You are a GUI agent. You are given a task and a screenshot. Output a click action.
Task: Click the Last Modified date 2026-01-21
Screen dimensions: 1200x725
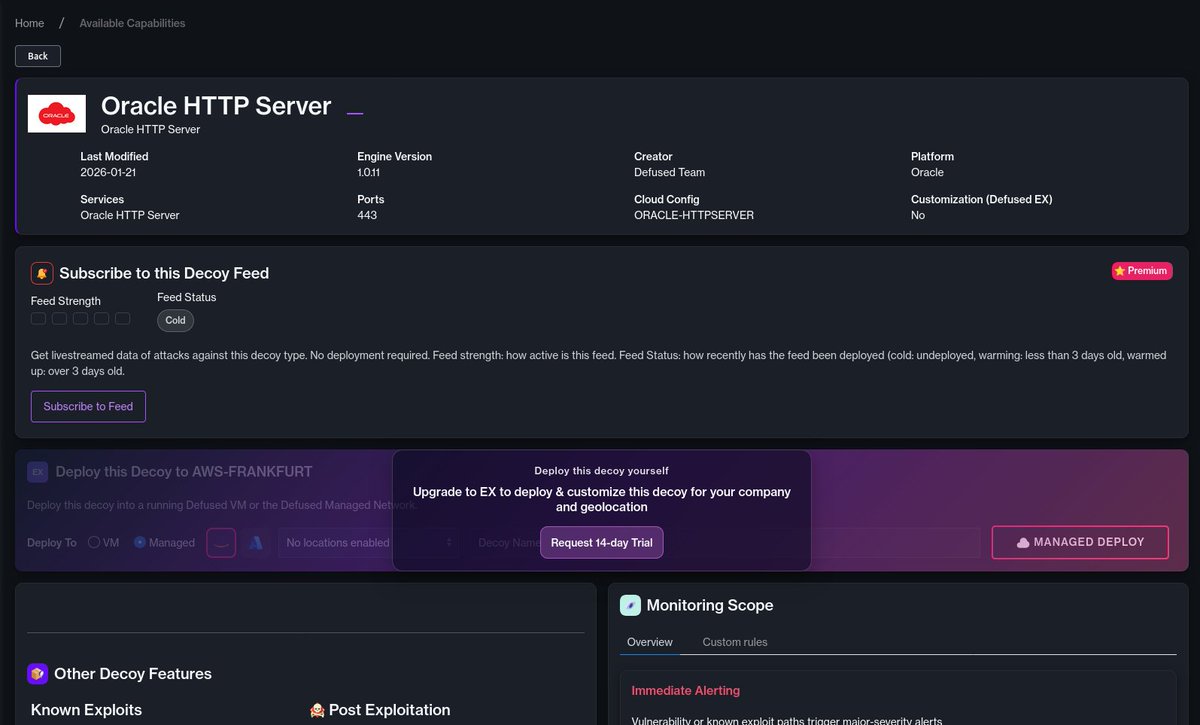[x=107, y=172]
